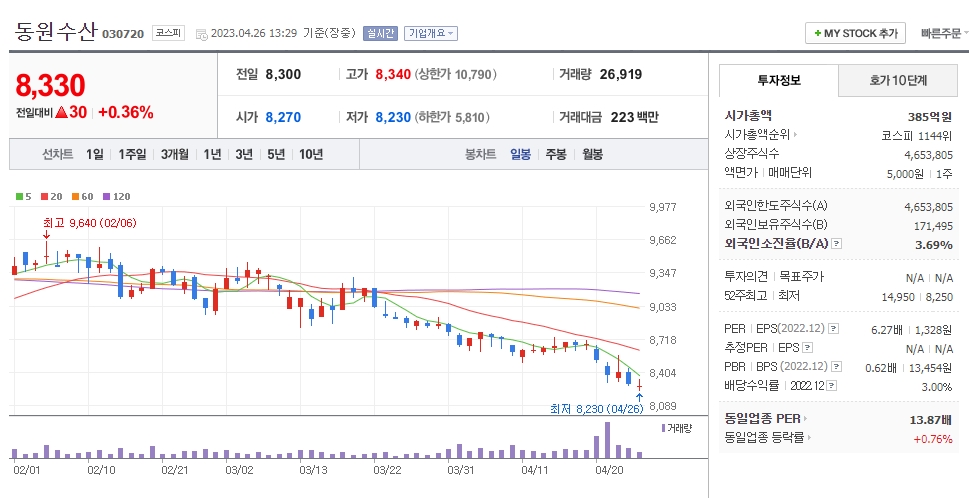Click the stock code 030720
Viewport: 969px width, 498px height.
click(x=123, y=34)
